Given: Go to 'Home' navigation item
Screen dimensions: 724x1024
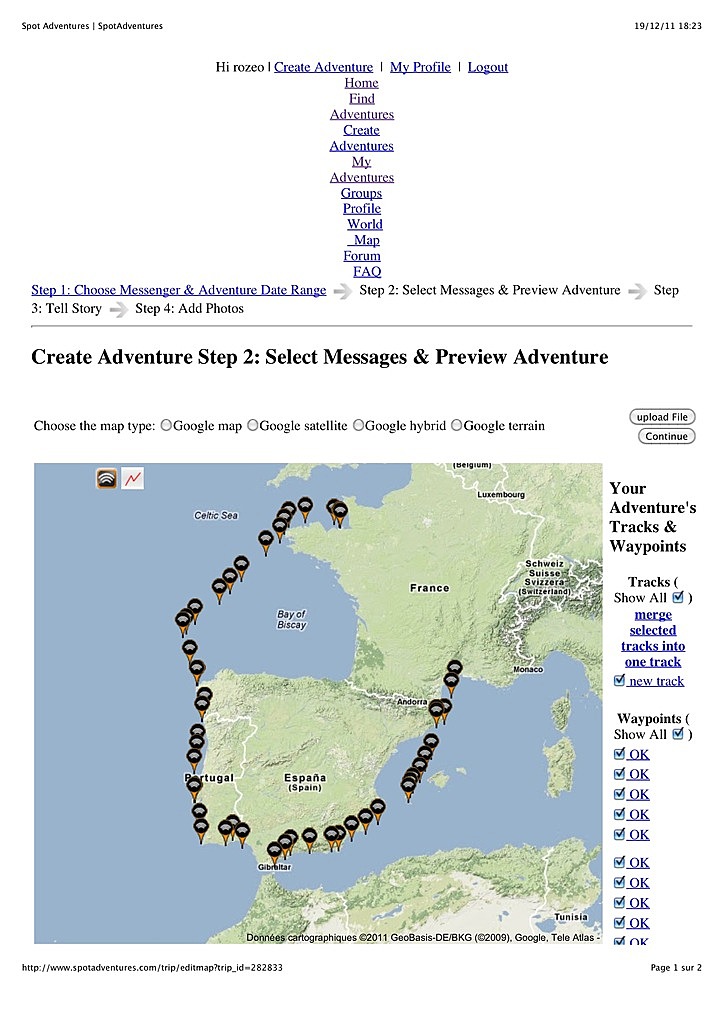Looking at the screenshot, I should [x=362, y=83].
